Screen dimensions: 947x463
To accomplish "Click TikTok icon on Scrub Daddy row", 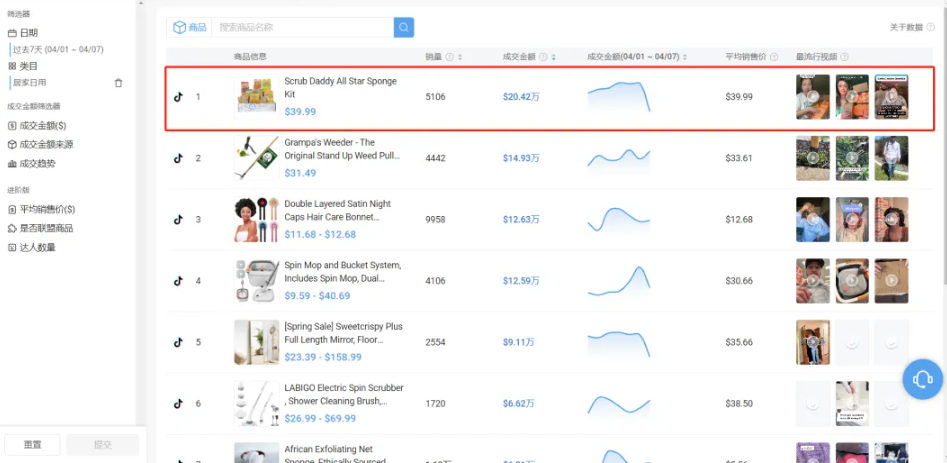I will point(178,97).
